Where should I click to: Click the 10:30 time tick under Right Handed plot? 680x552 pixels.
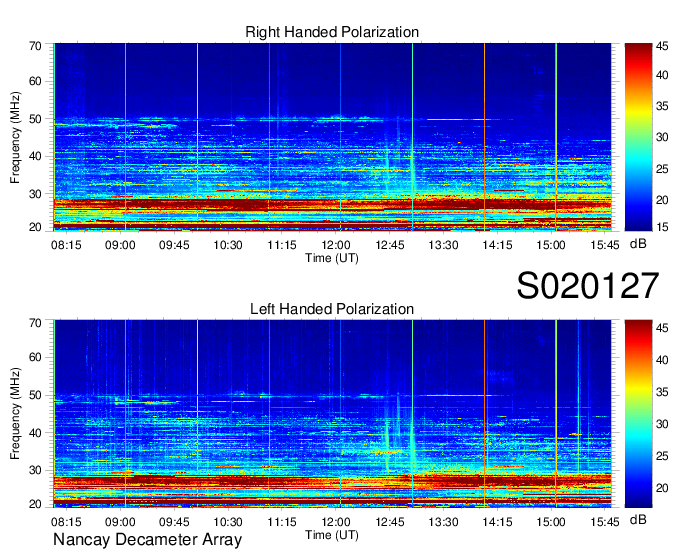[x=228, y=245]
